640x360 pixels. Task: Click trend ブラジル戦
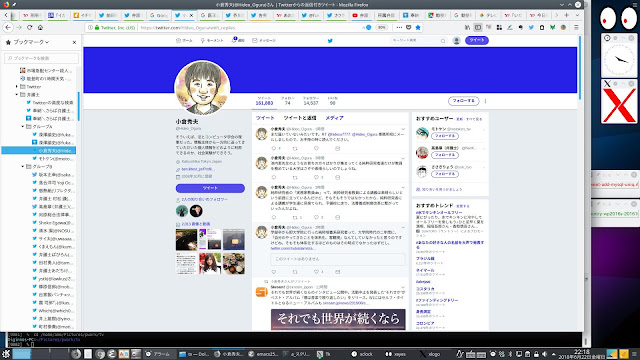(x=425, y=258)
